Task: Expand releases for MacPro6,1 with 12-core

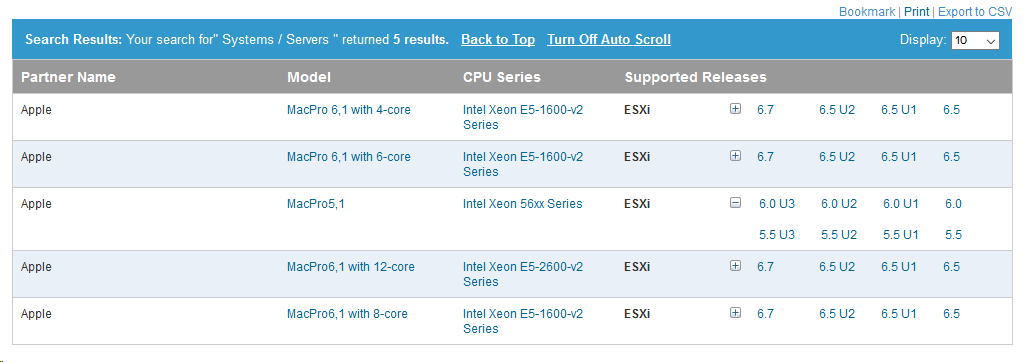Action: (x=735, y=266)
